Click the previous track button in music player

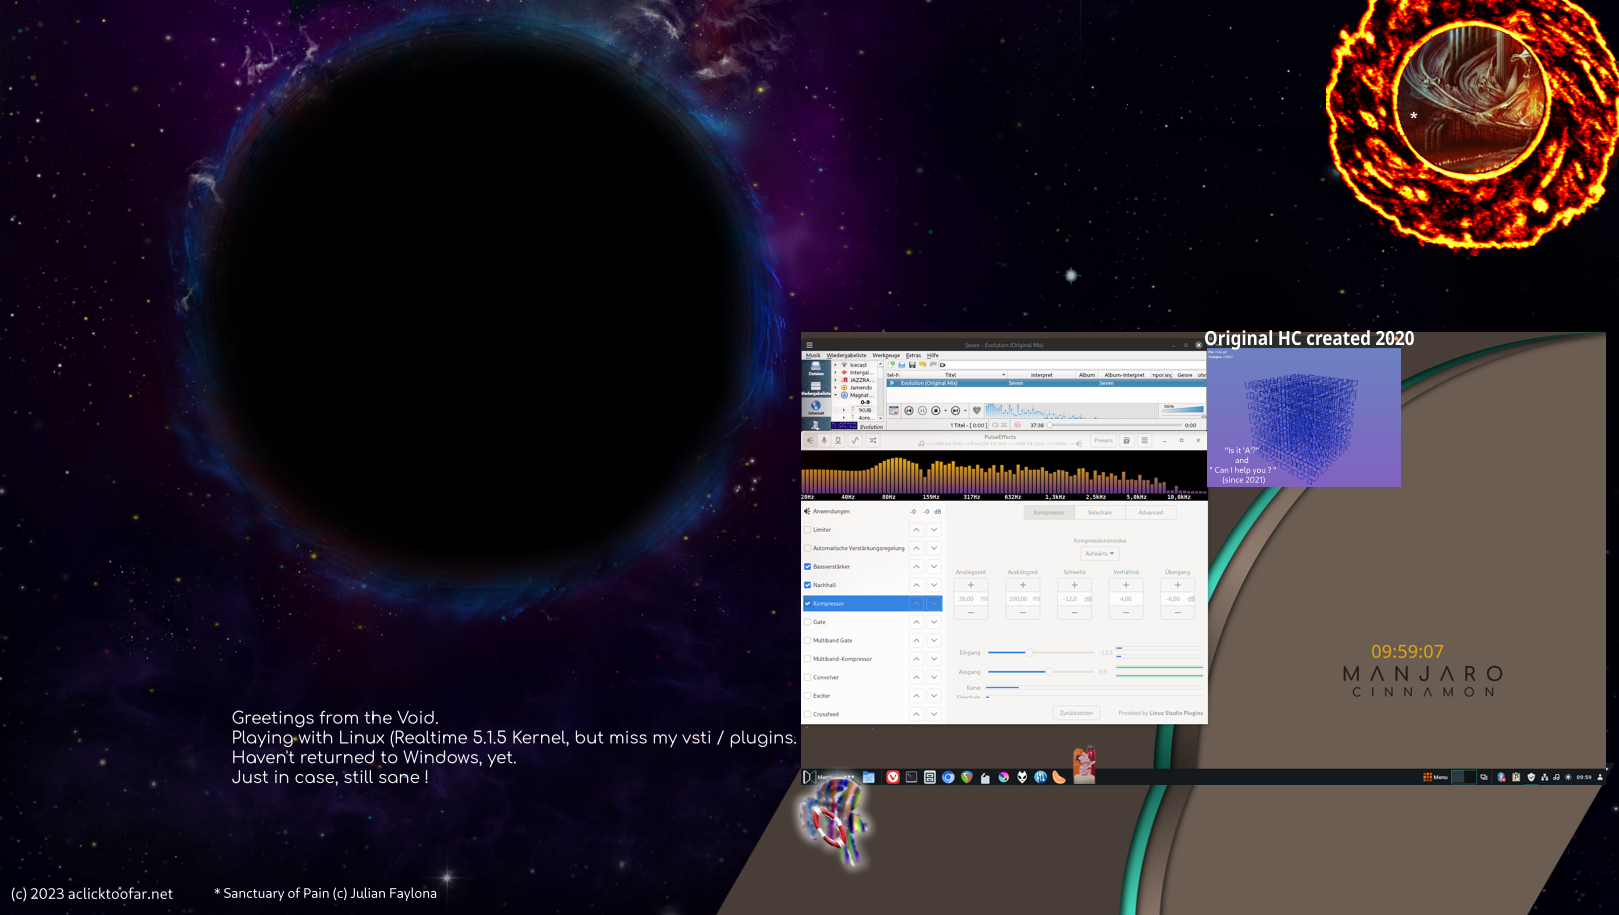909,410
